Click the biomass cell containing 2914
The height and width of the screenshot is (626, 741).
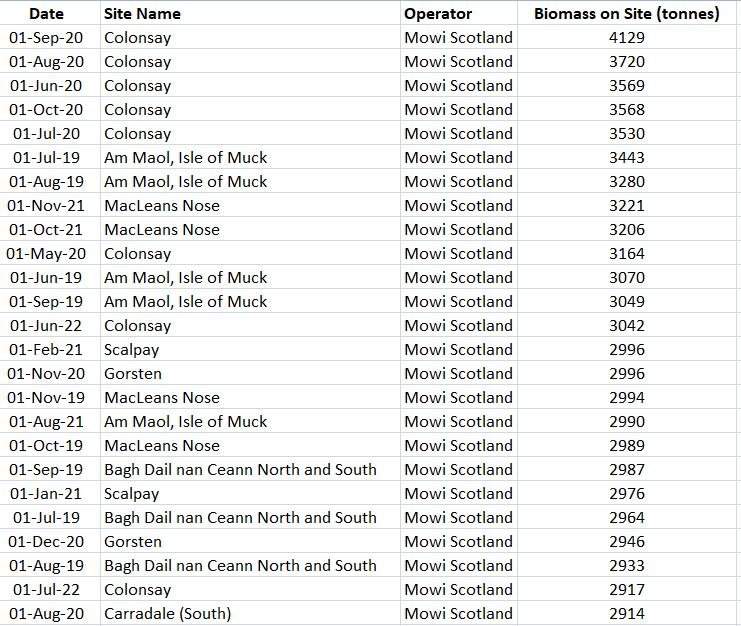(627, 614)
